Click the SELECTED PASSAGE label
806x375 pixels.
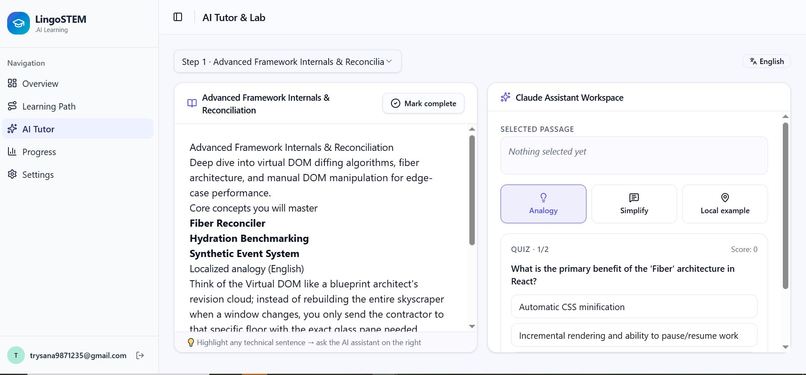[537, 129]
